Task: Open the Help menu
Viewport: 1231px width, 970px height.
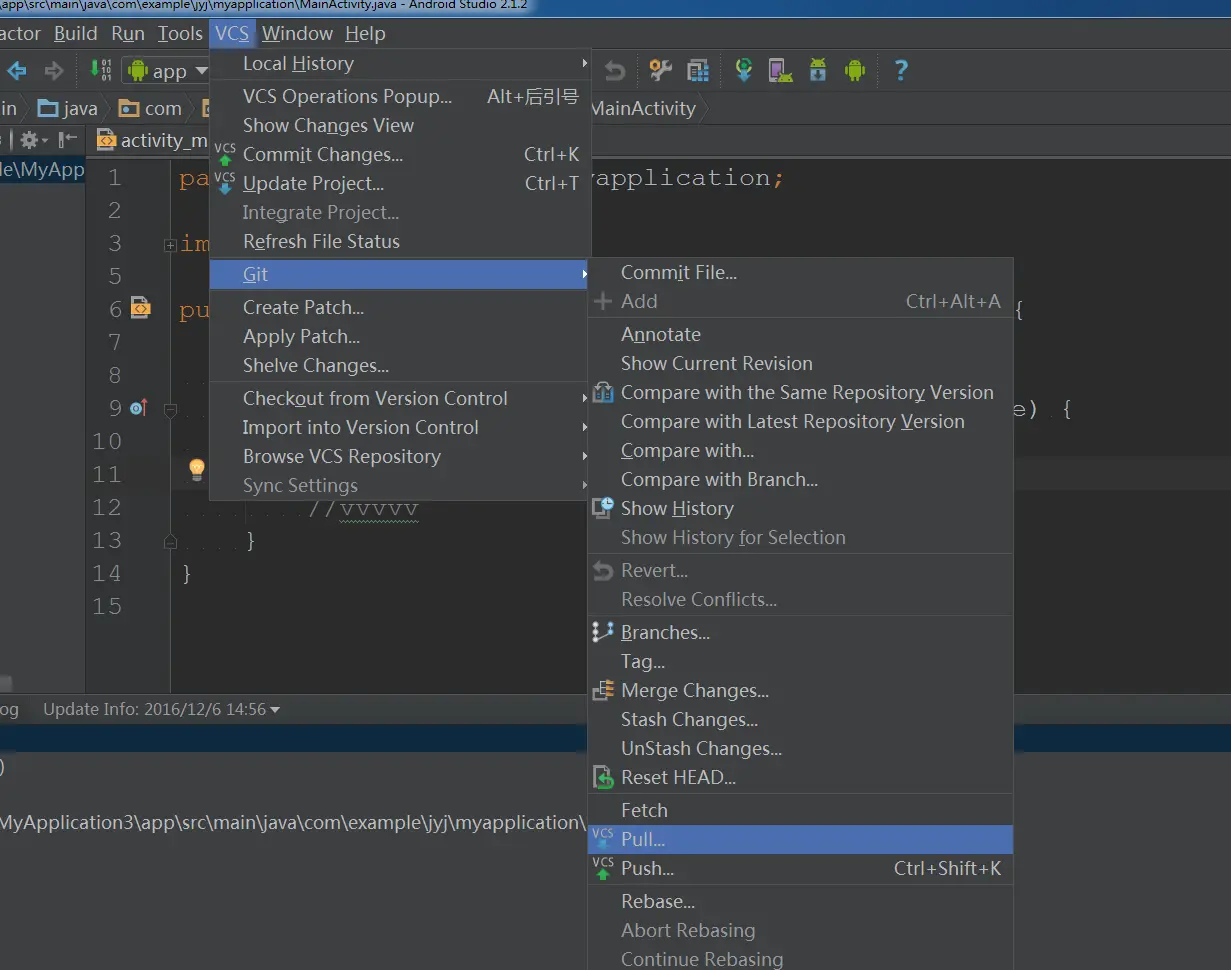Action: pyautogui.click(x=365, y=33)
